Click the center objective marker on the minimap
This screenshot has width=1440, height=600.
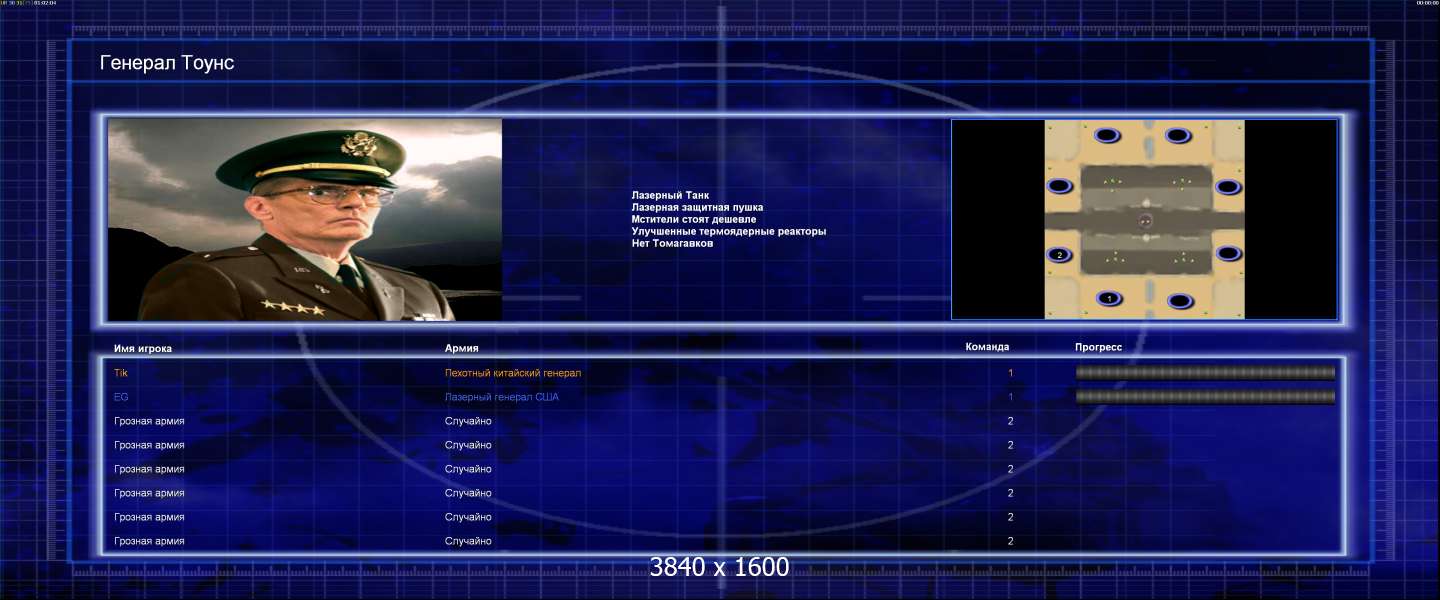pos(1146,220)
